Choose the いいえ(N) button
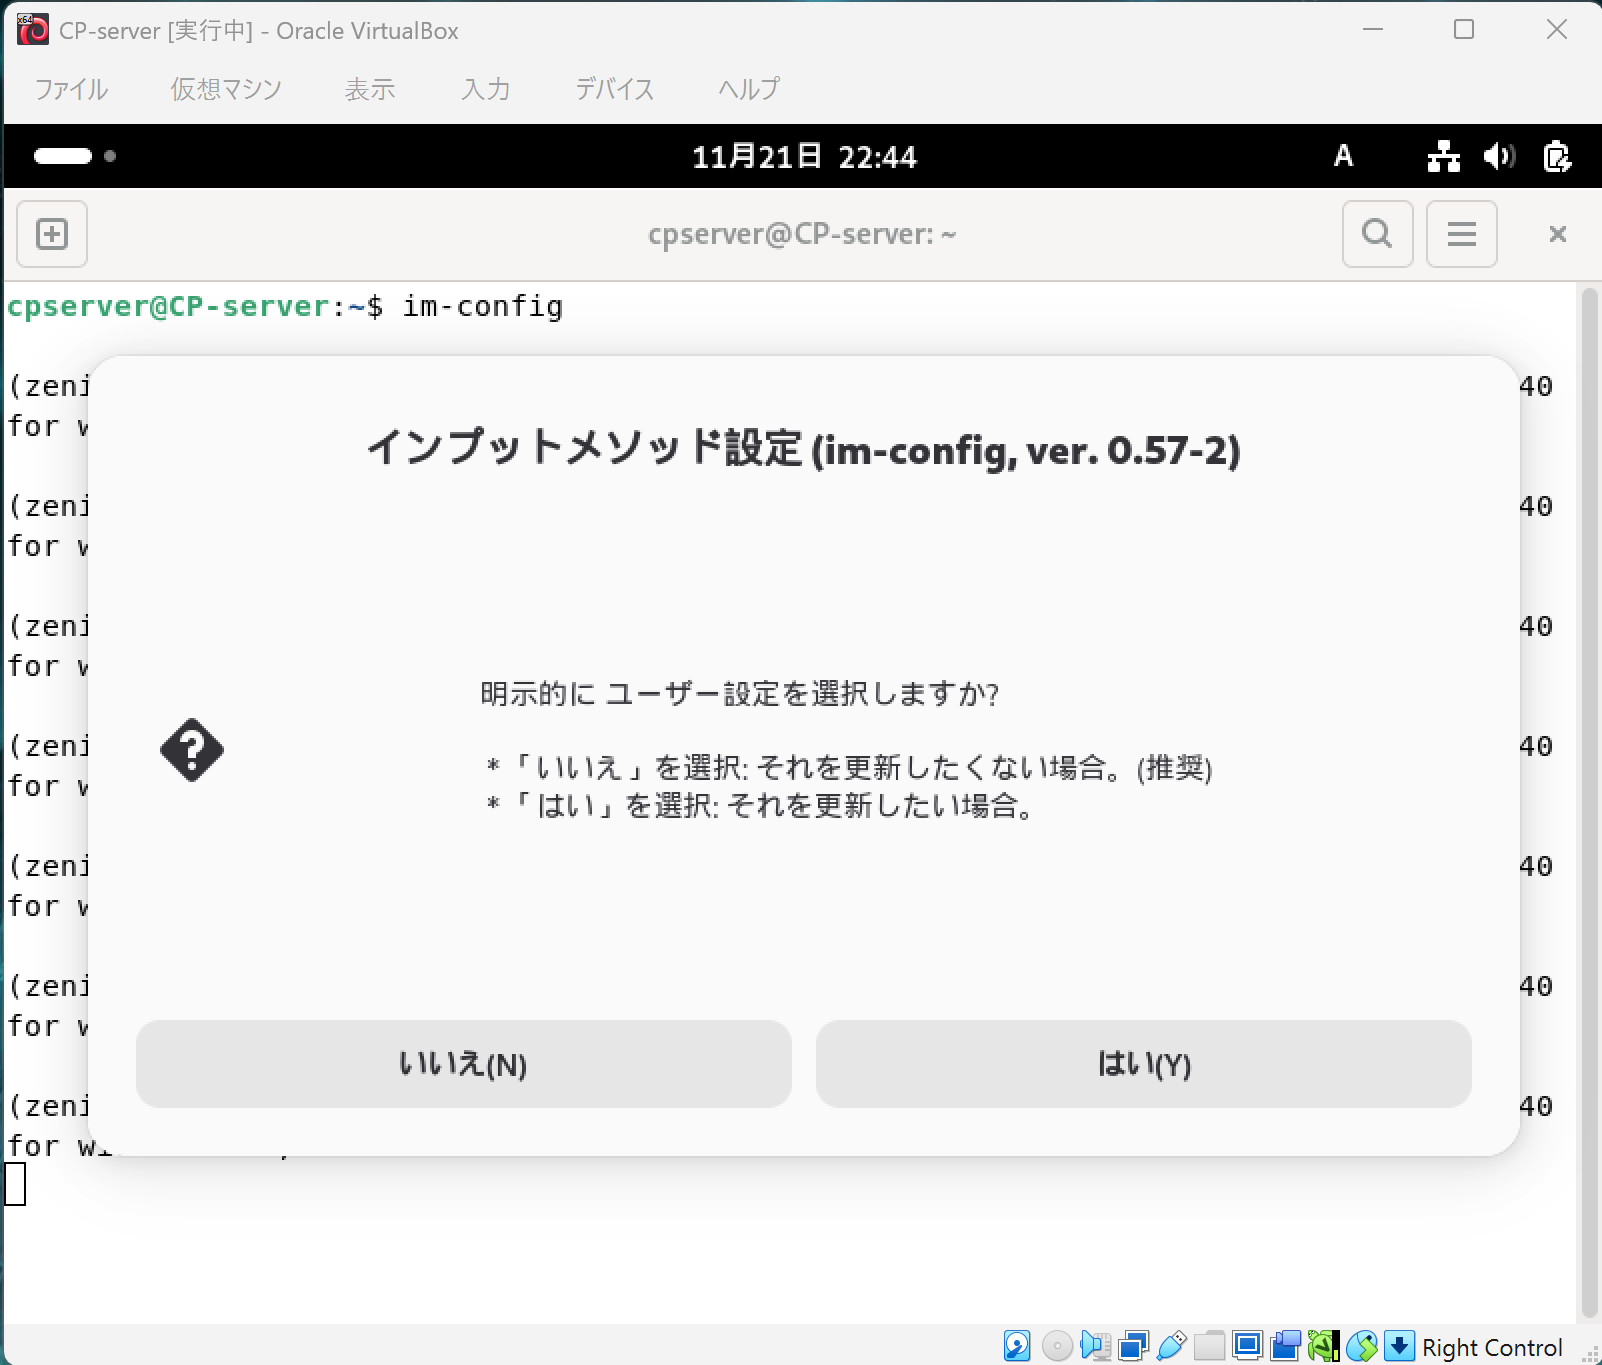The height and width of the screenshot is (1365, 1602). click(x=464, y=1064)
